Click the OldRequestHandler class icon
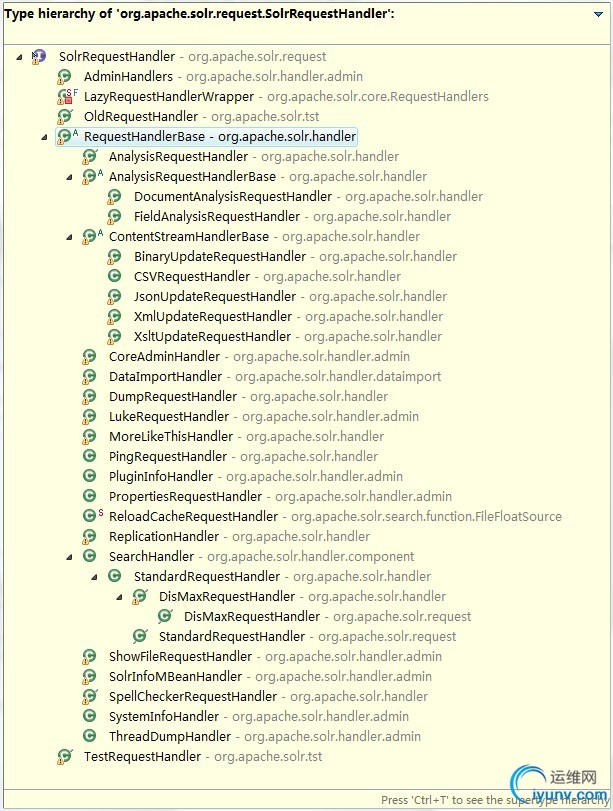The image size is (613, 811). [64, 116]
